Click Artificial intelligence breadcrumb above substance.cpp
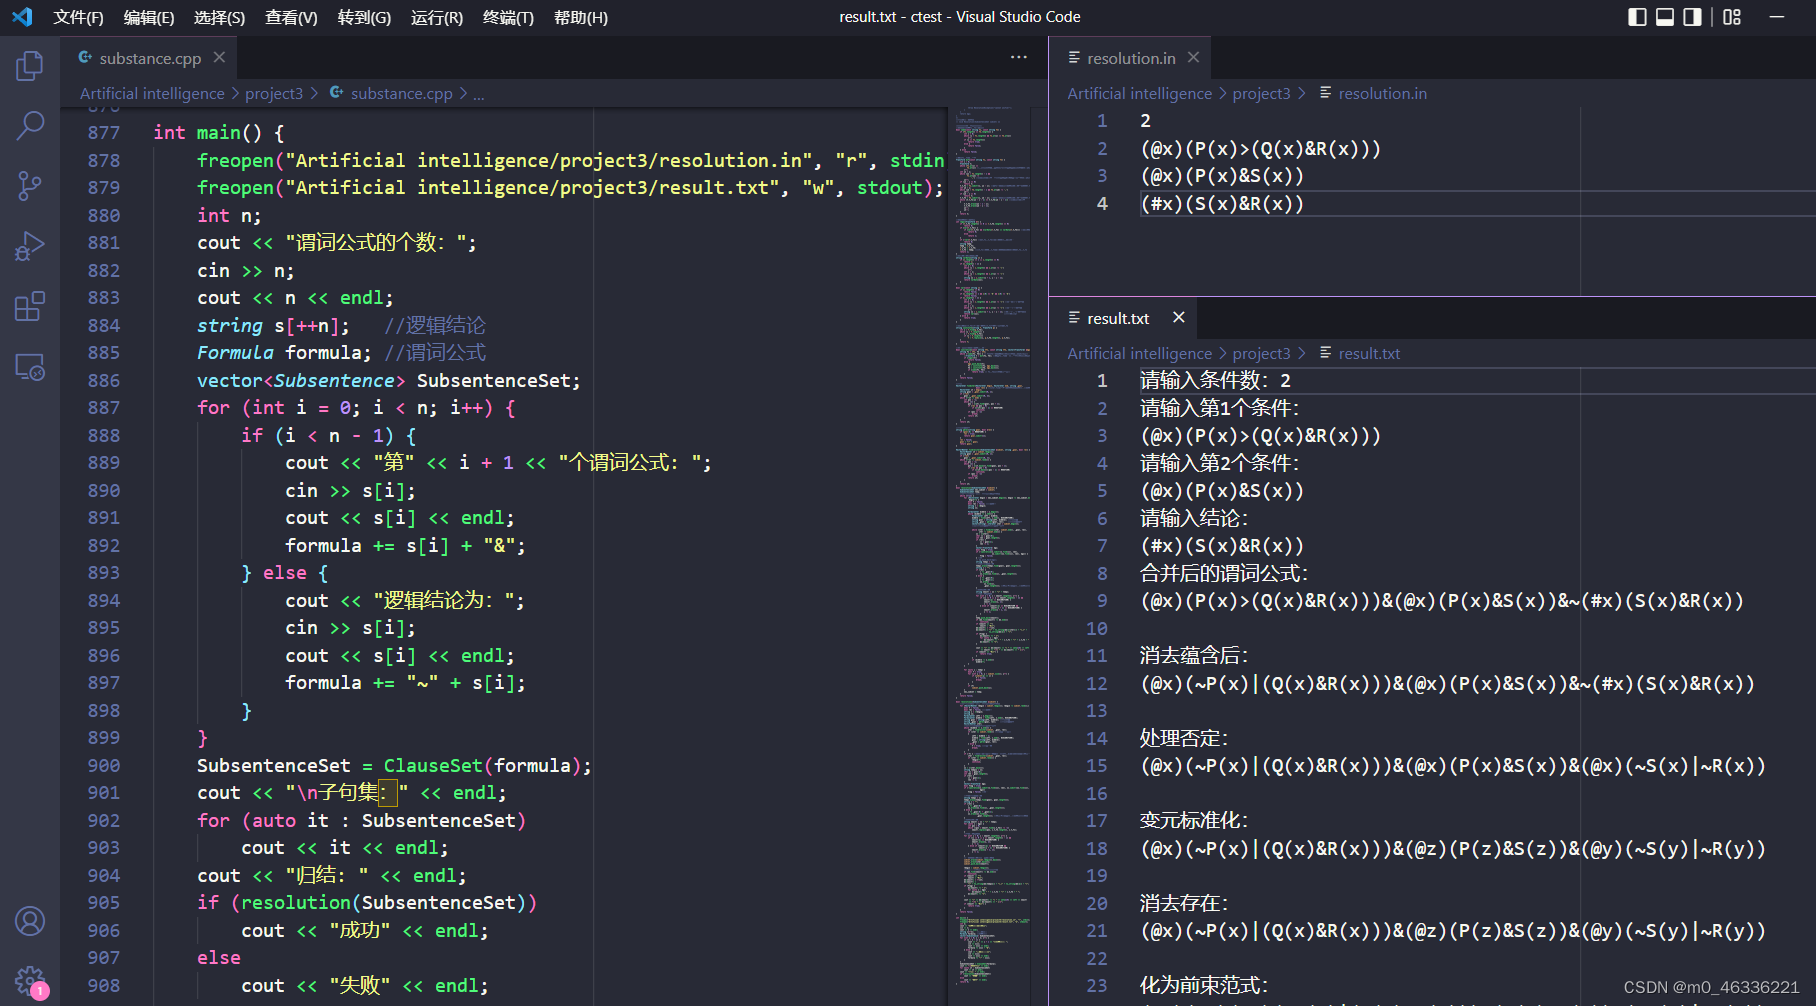This screenshot has width=1816, height=1006. (x=152, y=93)
